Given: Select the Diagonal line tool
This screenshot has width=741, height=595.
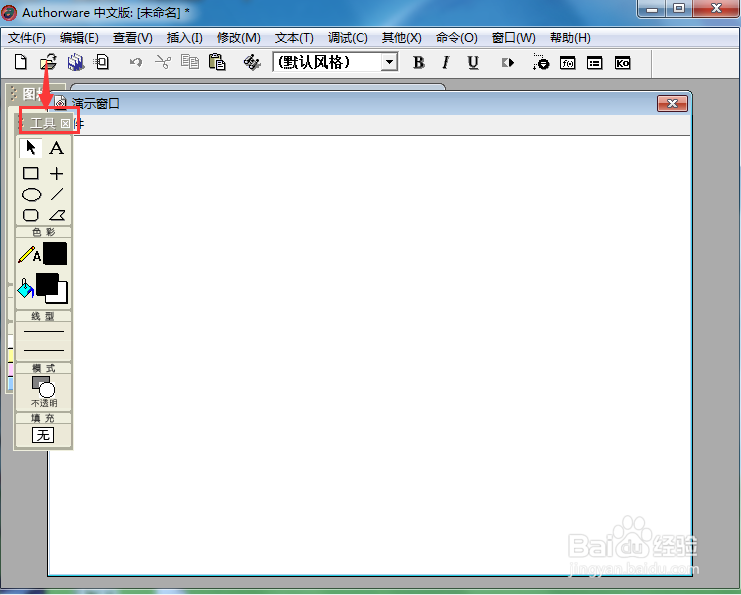Looking at the screenshot, I should [57, 194].
